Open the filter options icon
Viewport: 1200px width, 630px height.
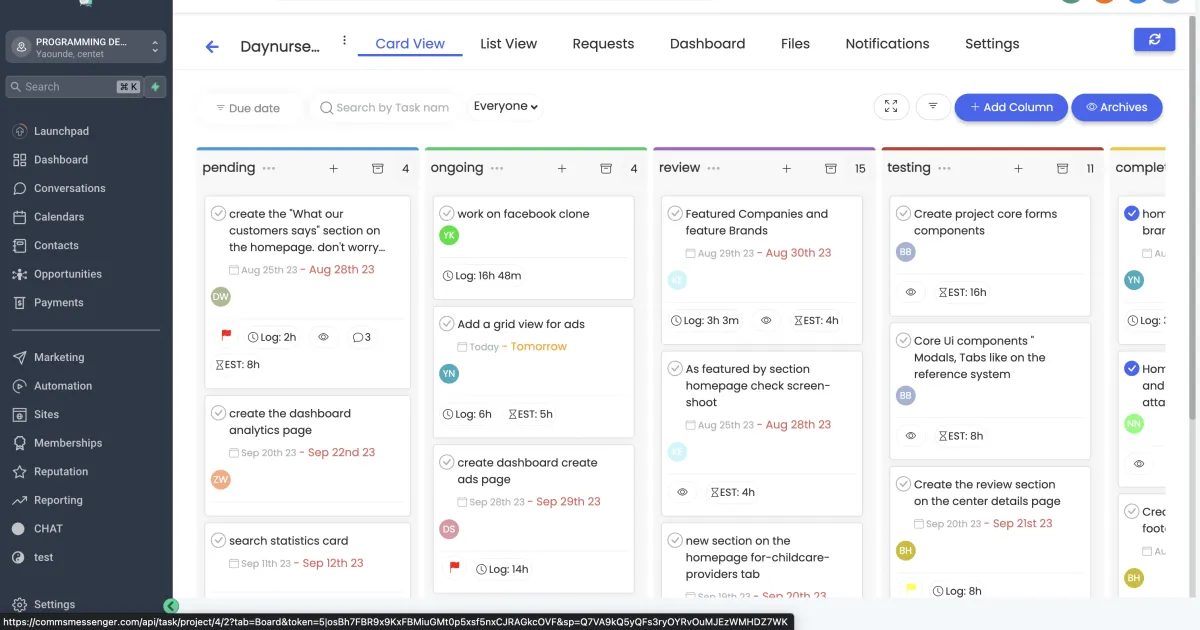933,107
